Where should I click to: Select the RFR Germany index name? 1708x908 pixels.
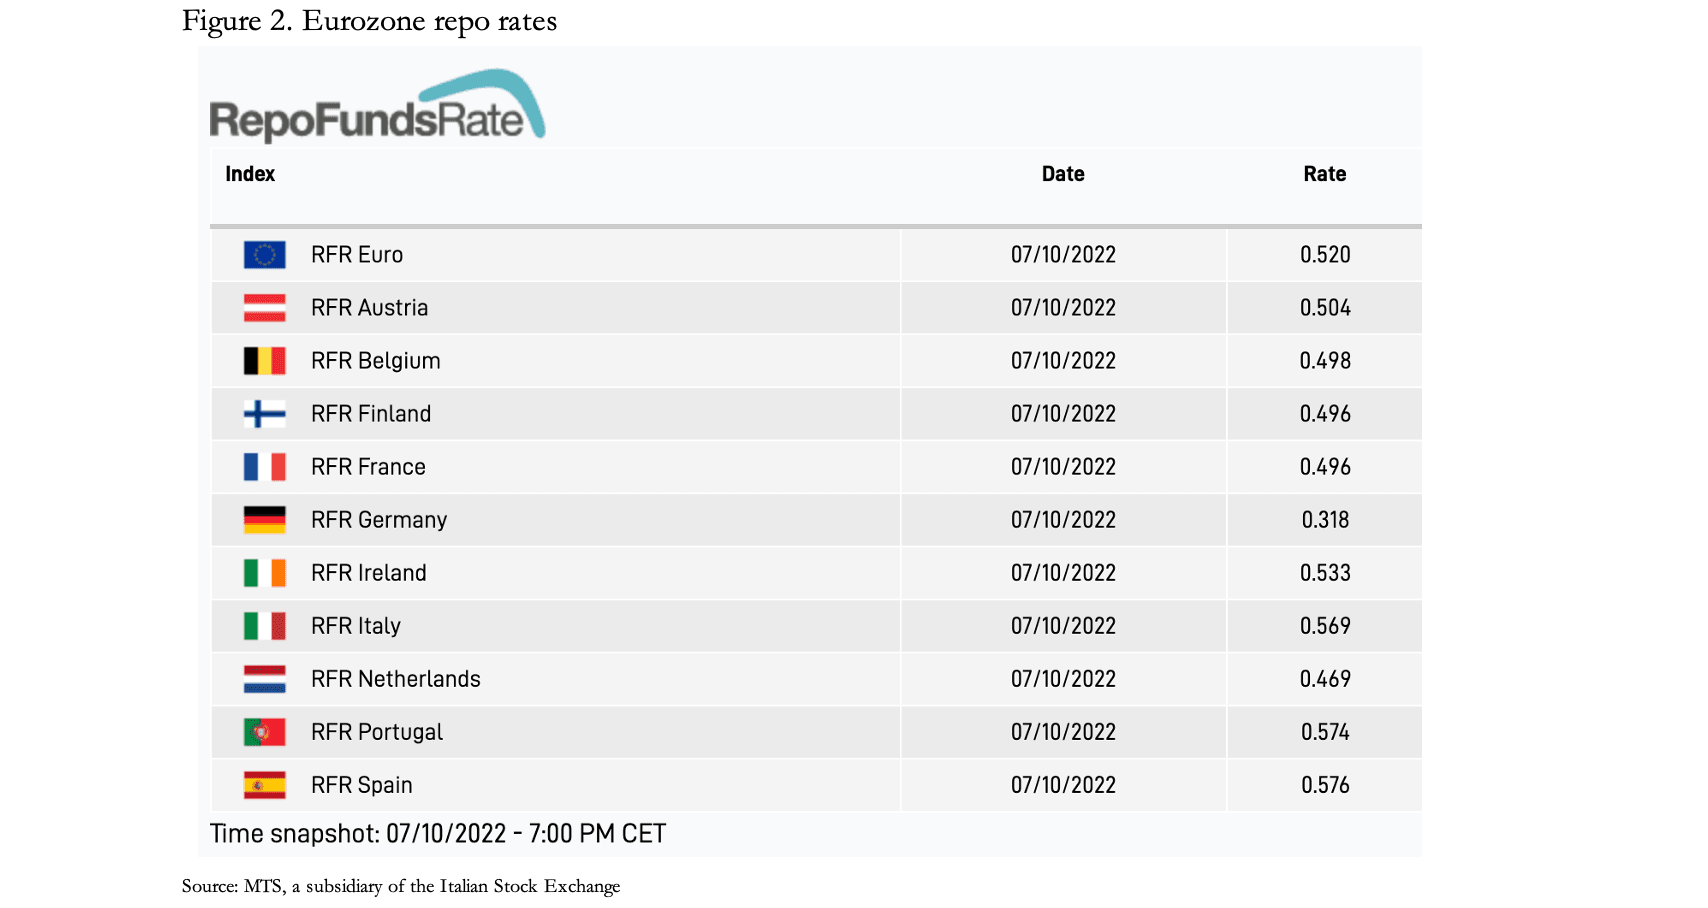point(379,520)
